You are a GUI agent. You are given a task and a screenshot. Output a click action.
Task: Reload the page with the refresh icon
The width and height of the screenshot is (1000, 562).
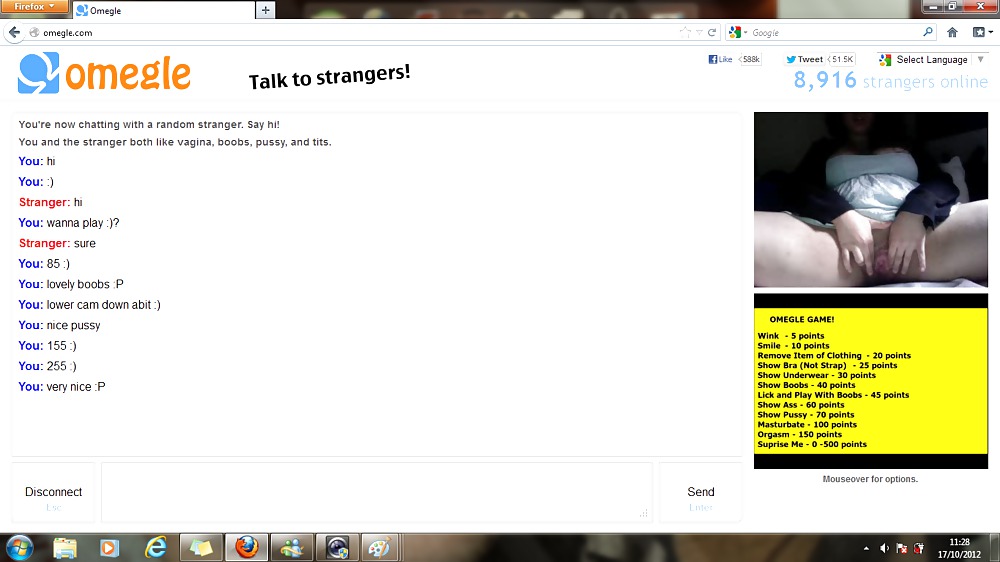coord(712,32)
